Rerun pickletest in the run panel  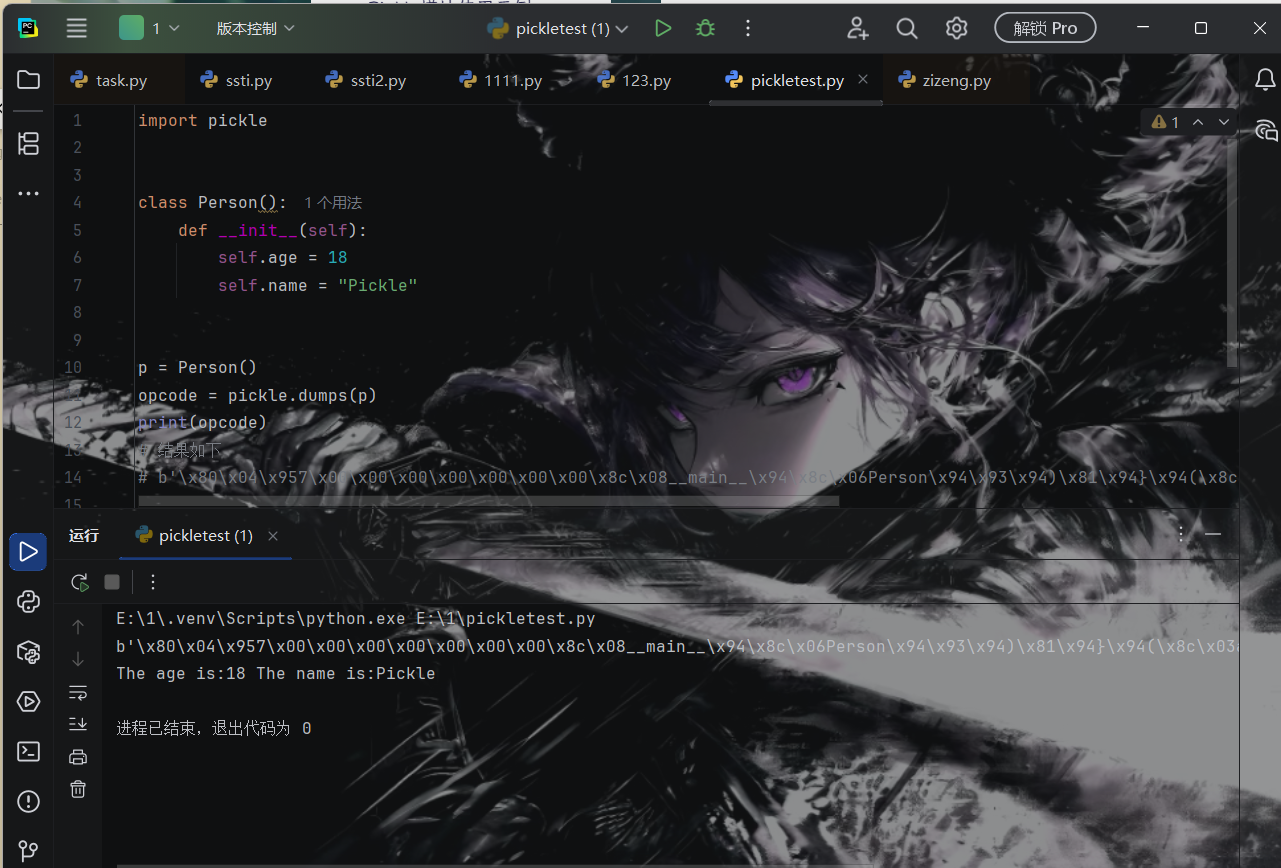[80, 582]
